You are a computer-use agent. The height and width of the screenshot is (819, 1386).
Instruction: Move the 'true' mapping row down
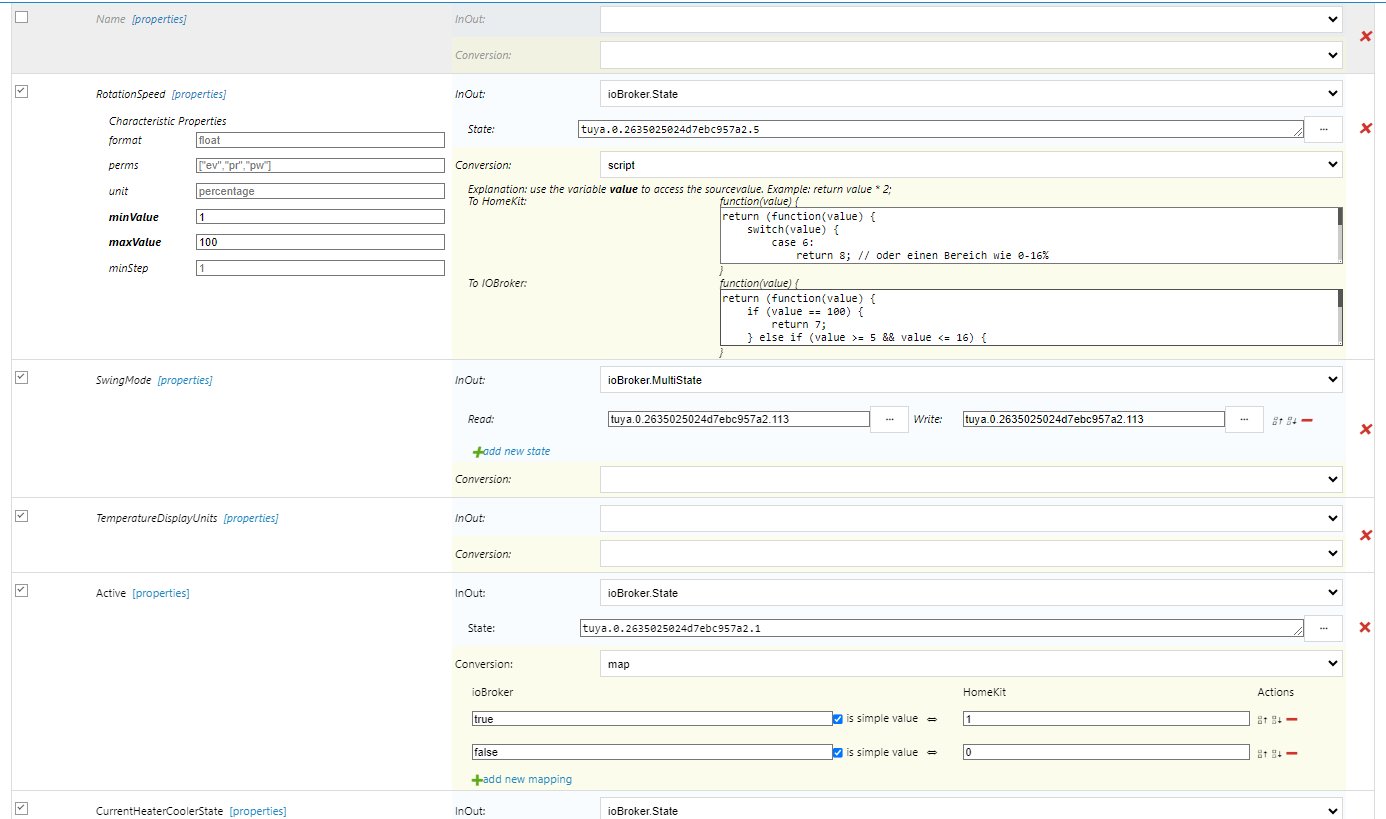(x=1276, y=719)
